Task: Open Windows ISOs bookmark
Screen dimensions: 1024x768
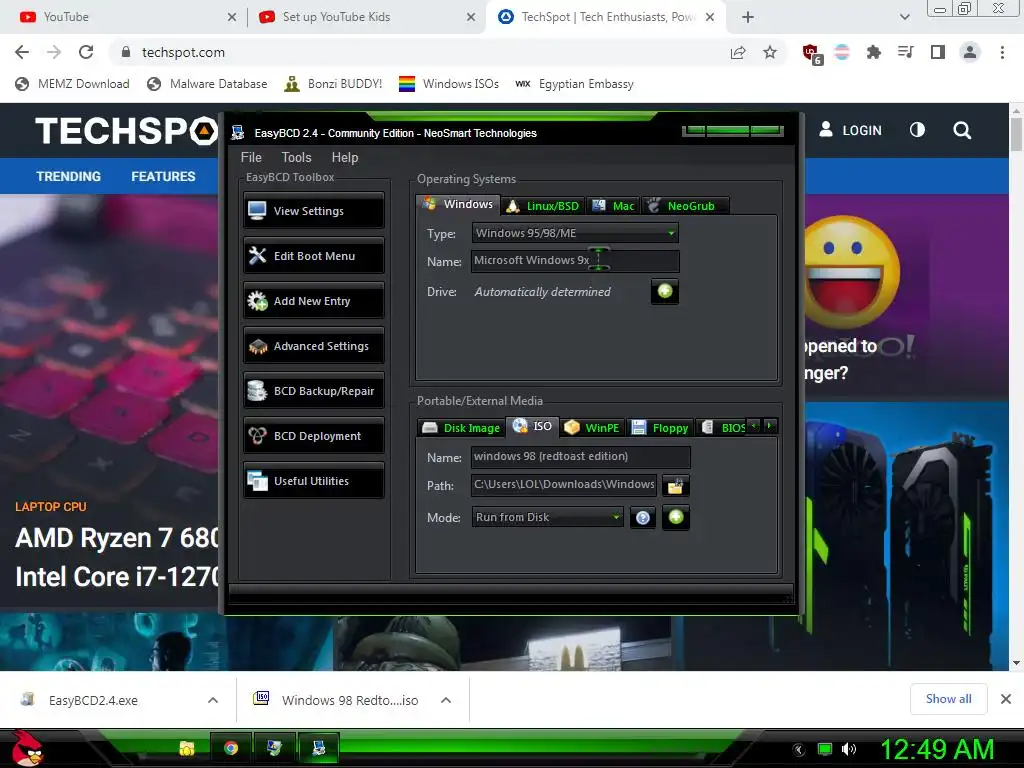Action: point(449,84)
